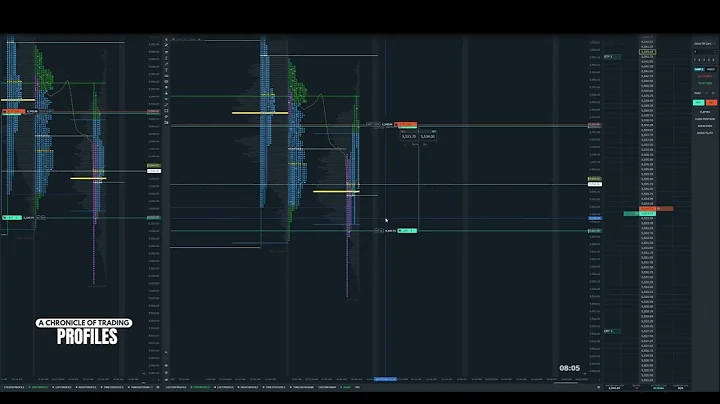Select the diagonal line tool below ruler icon
This screenshot has height=404, width=720.
[166, 64]
